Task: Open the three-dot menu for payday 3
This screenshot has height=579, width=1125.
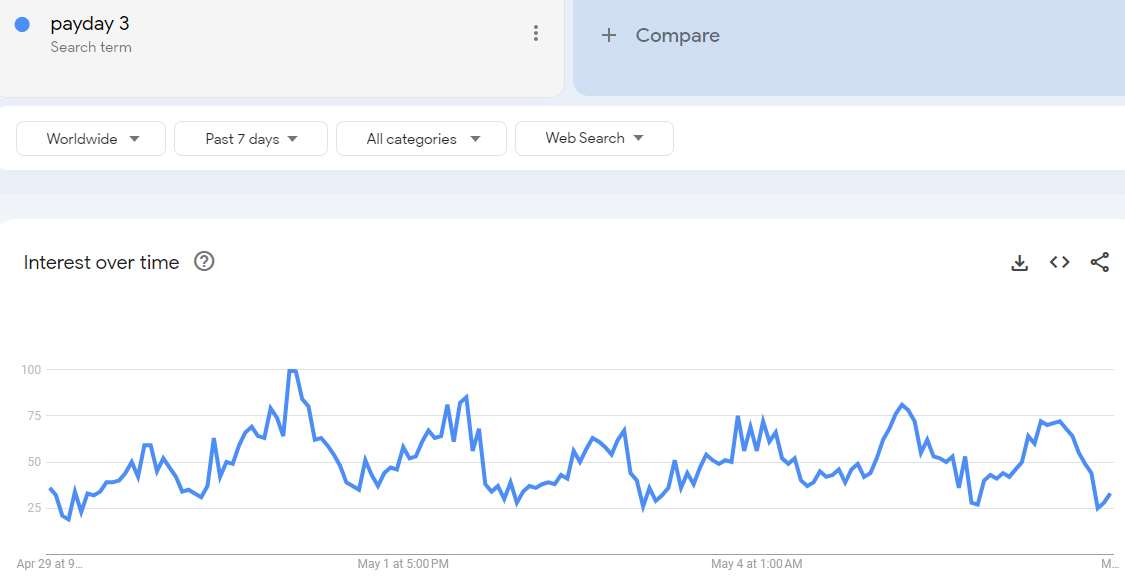Action: (535, 33)
